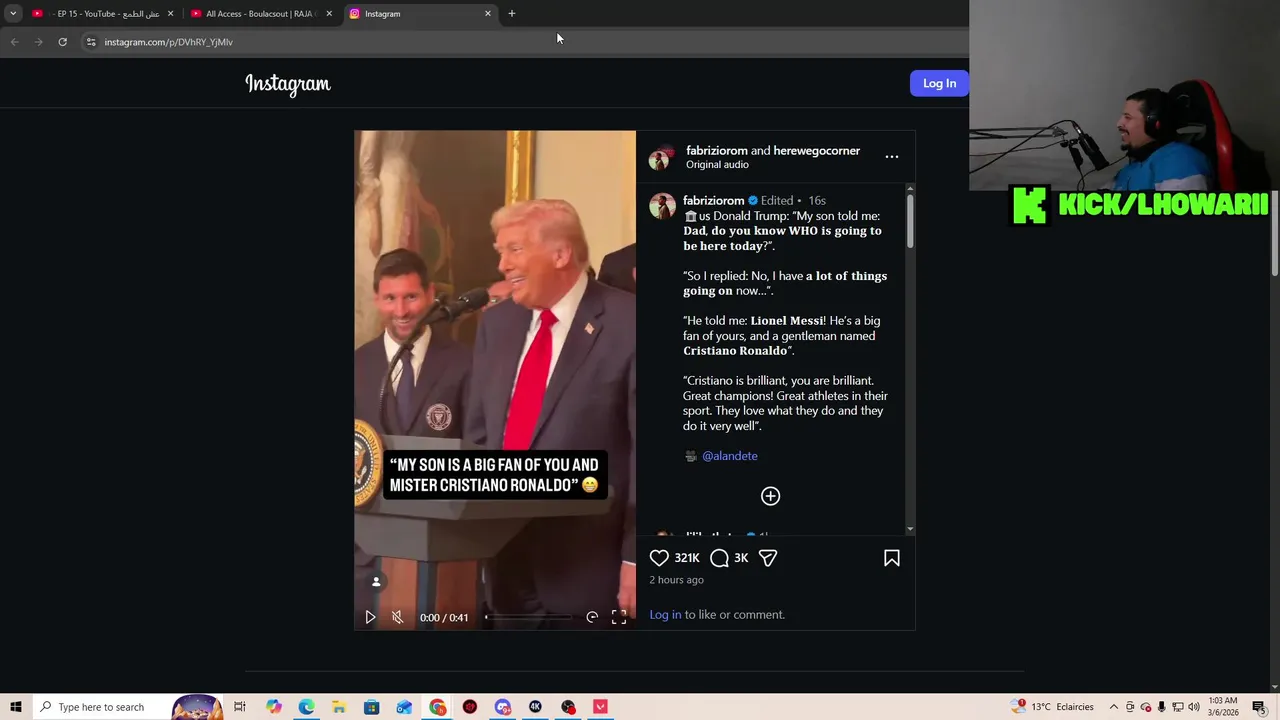Click fabriziorom username in the caption
Viewport: 1280px width, 720px height.
pyautogui.click(x=713, y=200)
